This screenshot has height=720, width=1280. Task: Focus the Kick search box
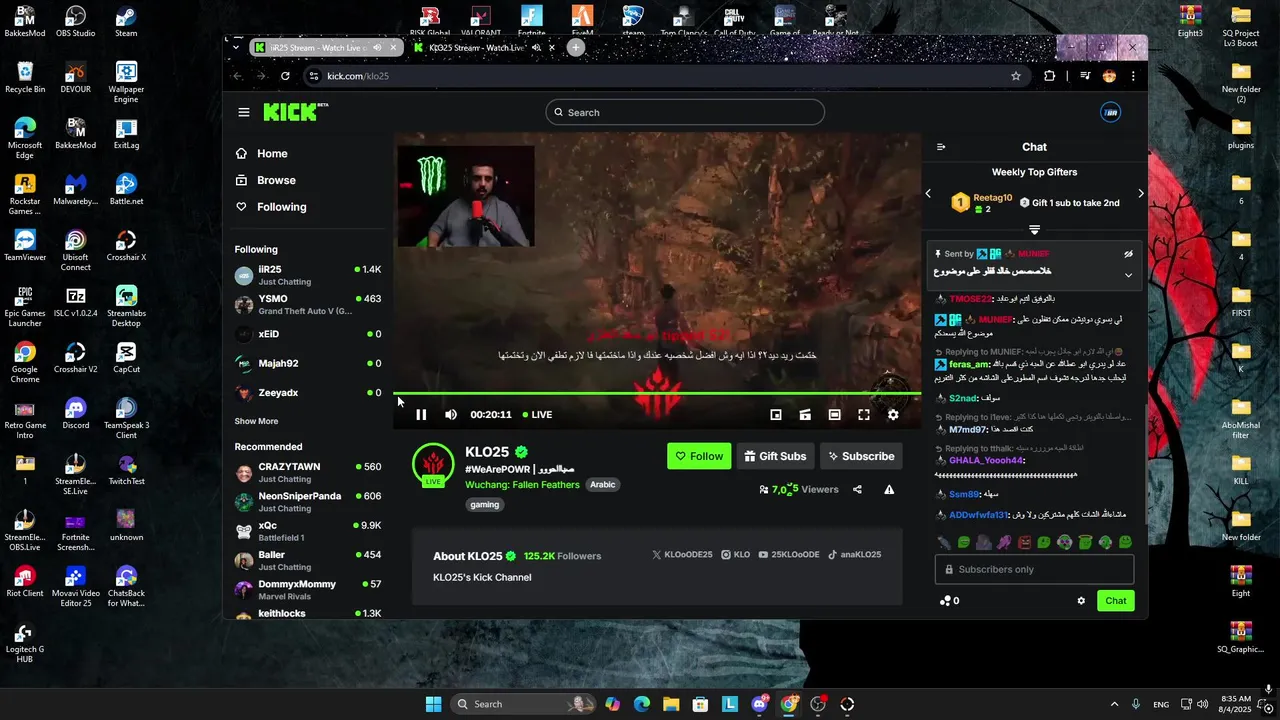[x=685, y=112]
